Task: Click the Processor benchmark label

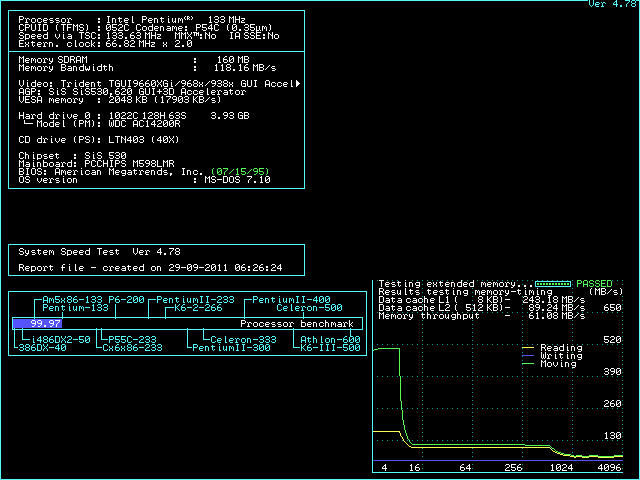Action: point(297,324)
